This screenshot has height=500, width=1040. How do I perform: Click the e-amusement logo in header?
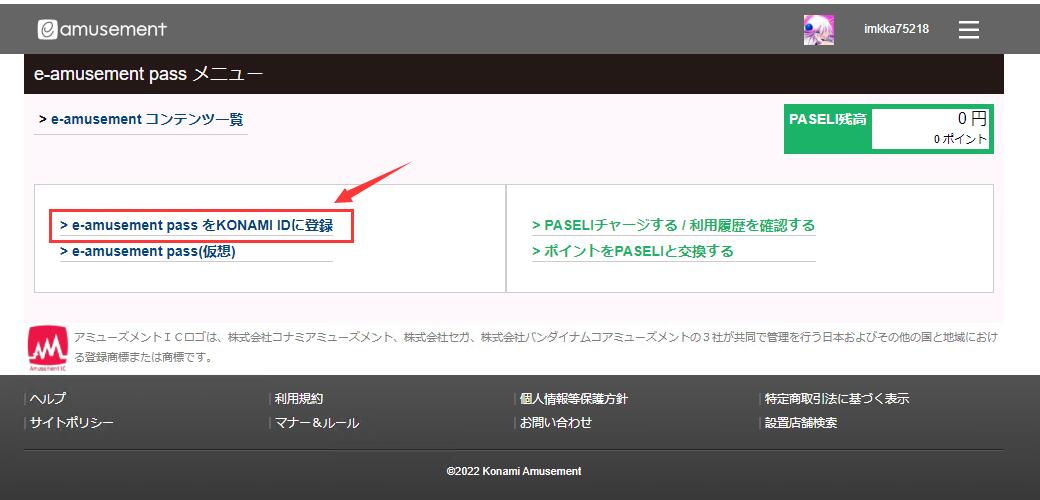102,30
